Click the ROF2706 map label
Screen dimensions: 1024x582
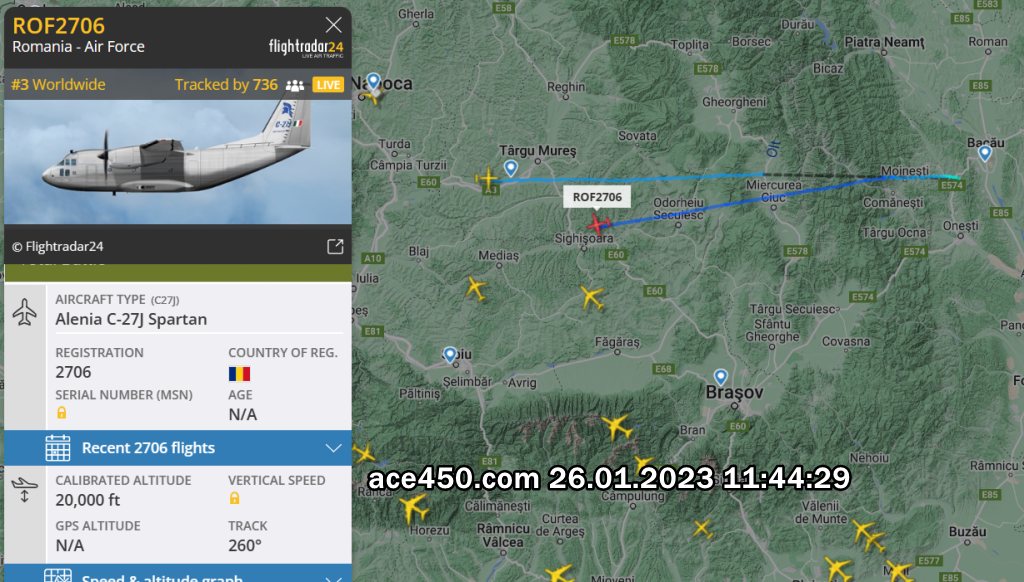597,197
